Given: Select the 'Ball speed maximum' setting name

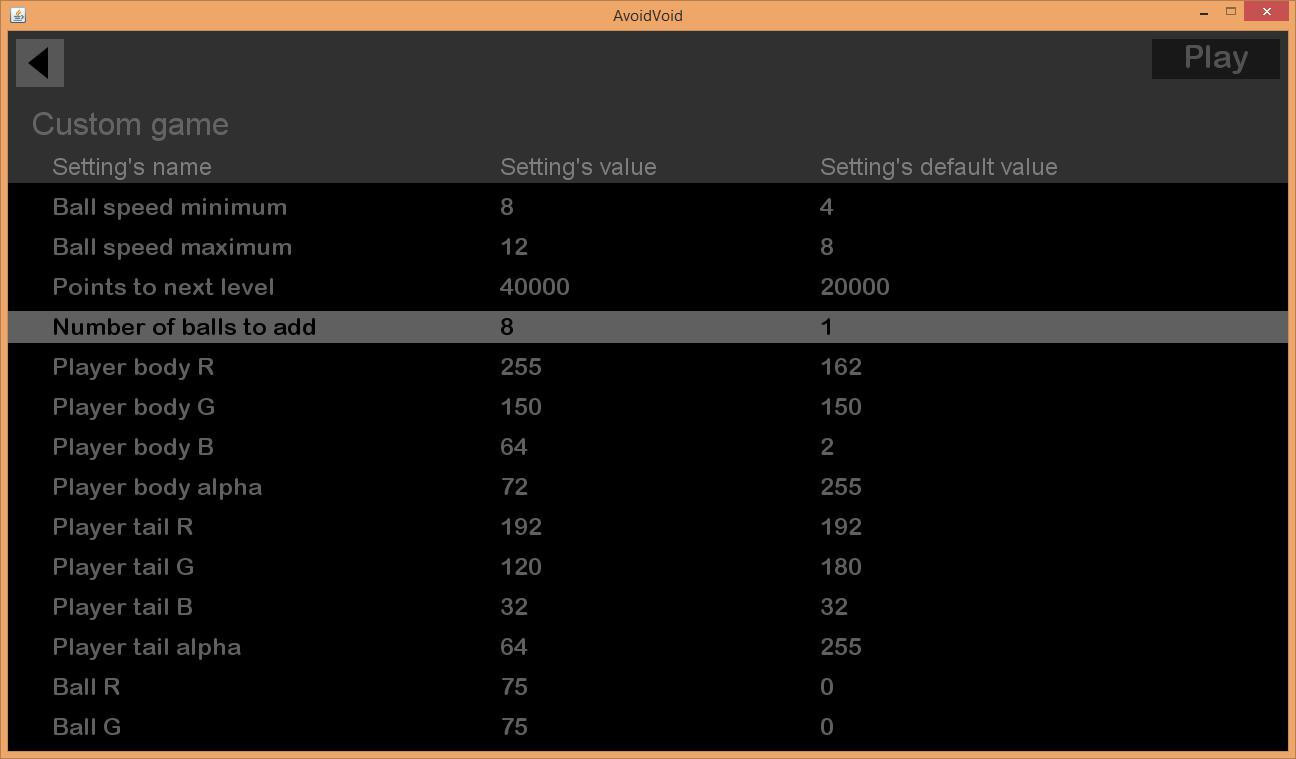Looking at the screenshot, I should (x=172, y=247).
